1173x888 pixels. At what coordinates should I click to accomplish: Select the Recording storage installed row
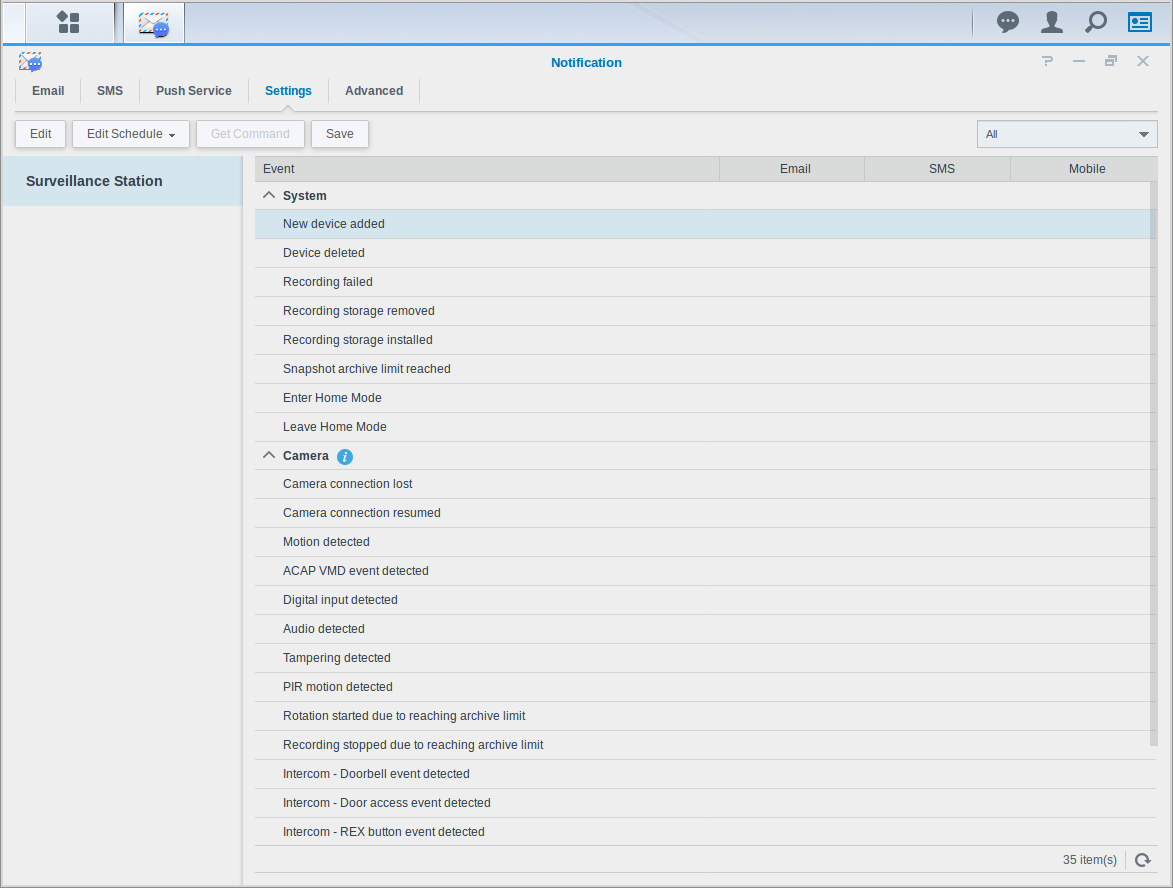coord(705,340)
